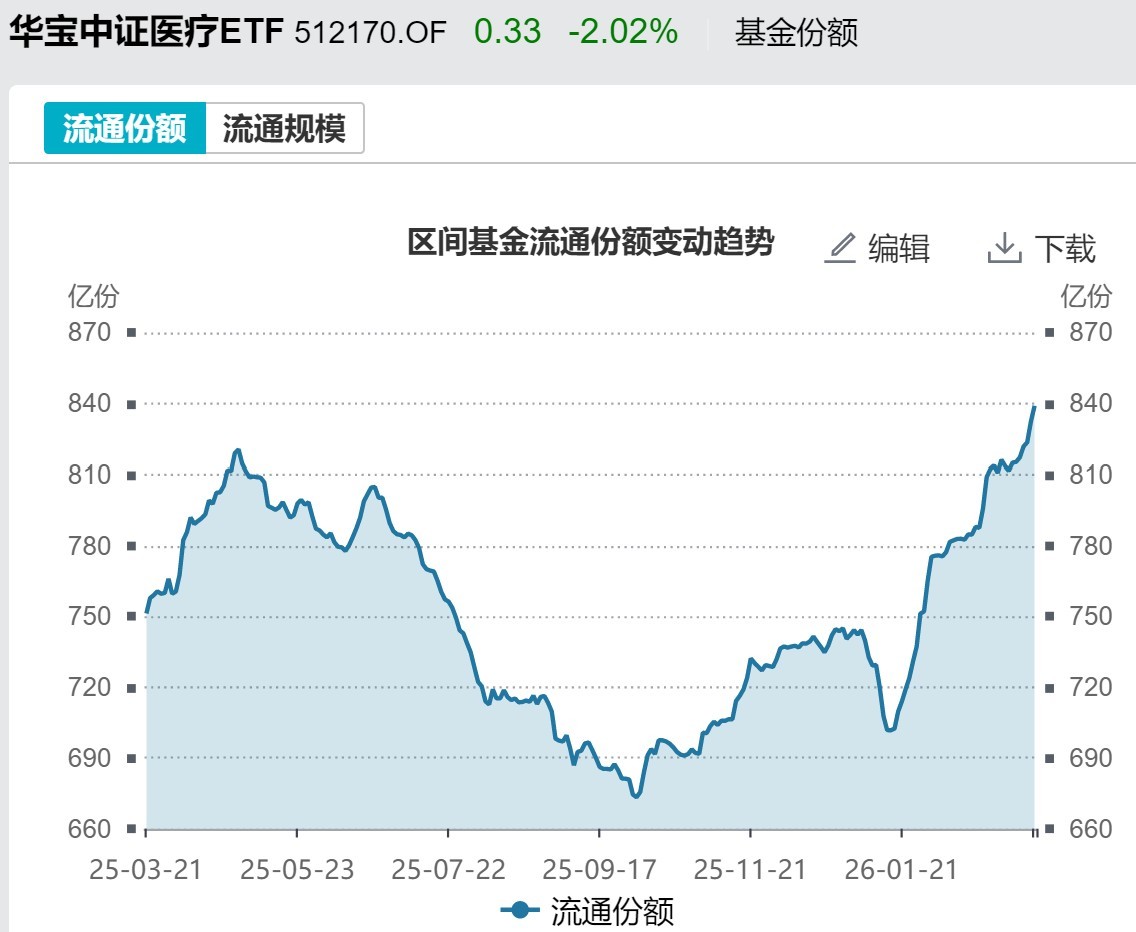This screenshot has width=1136, height=932.
Task: Click the 下载 download icon
Action: click(x=1003, y=246)
